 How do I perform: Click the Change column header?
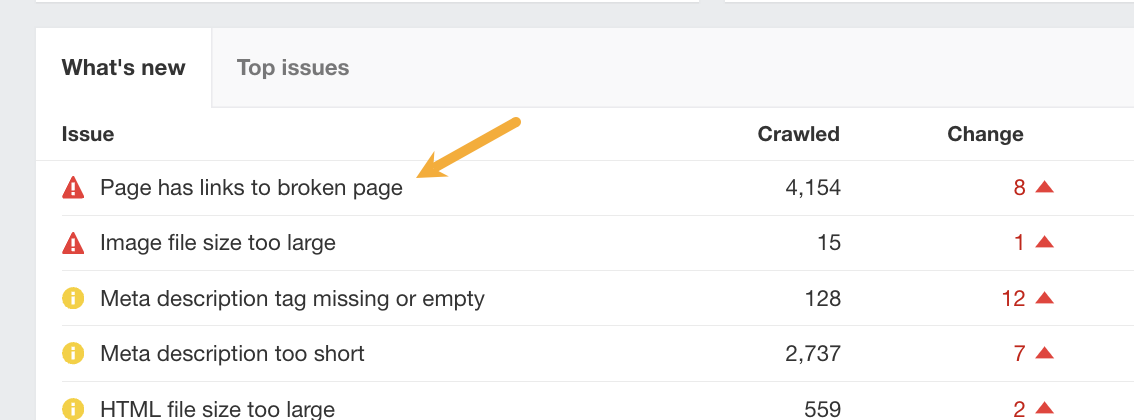pos(985,134)
